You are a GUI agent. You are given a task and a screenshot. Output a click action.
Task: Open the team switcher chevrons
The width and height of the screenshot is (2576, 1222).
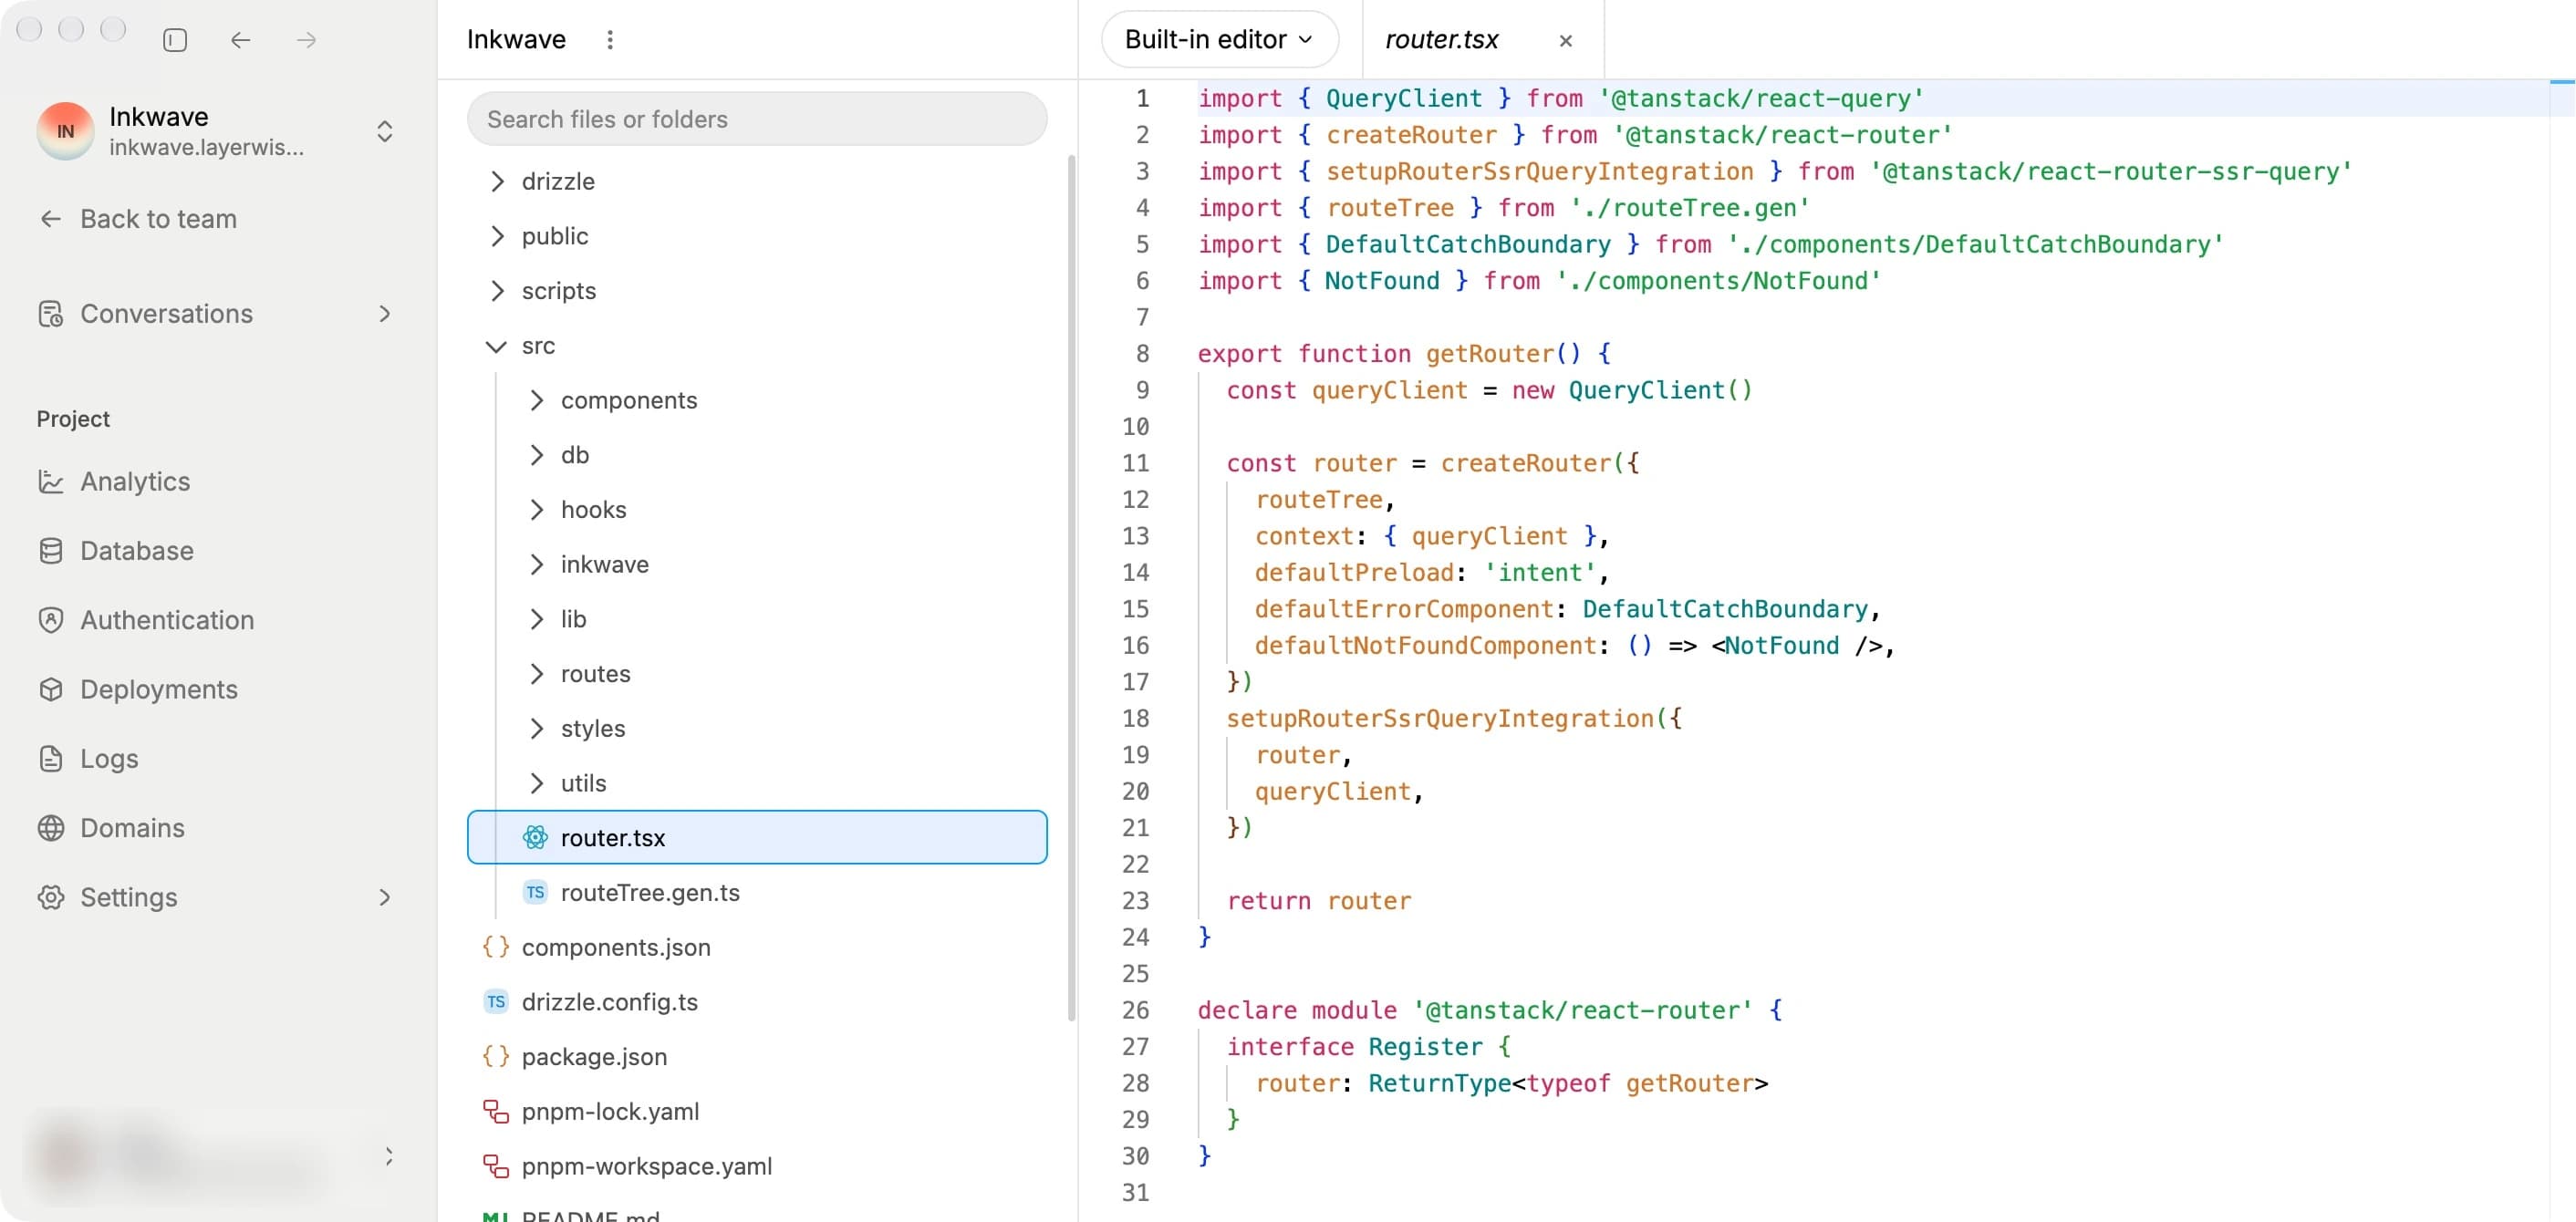coord(385,131)
